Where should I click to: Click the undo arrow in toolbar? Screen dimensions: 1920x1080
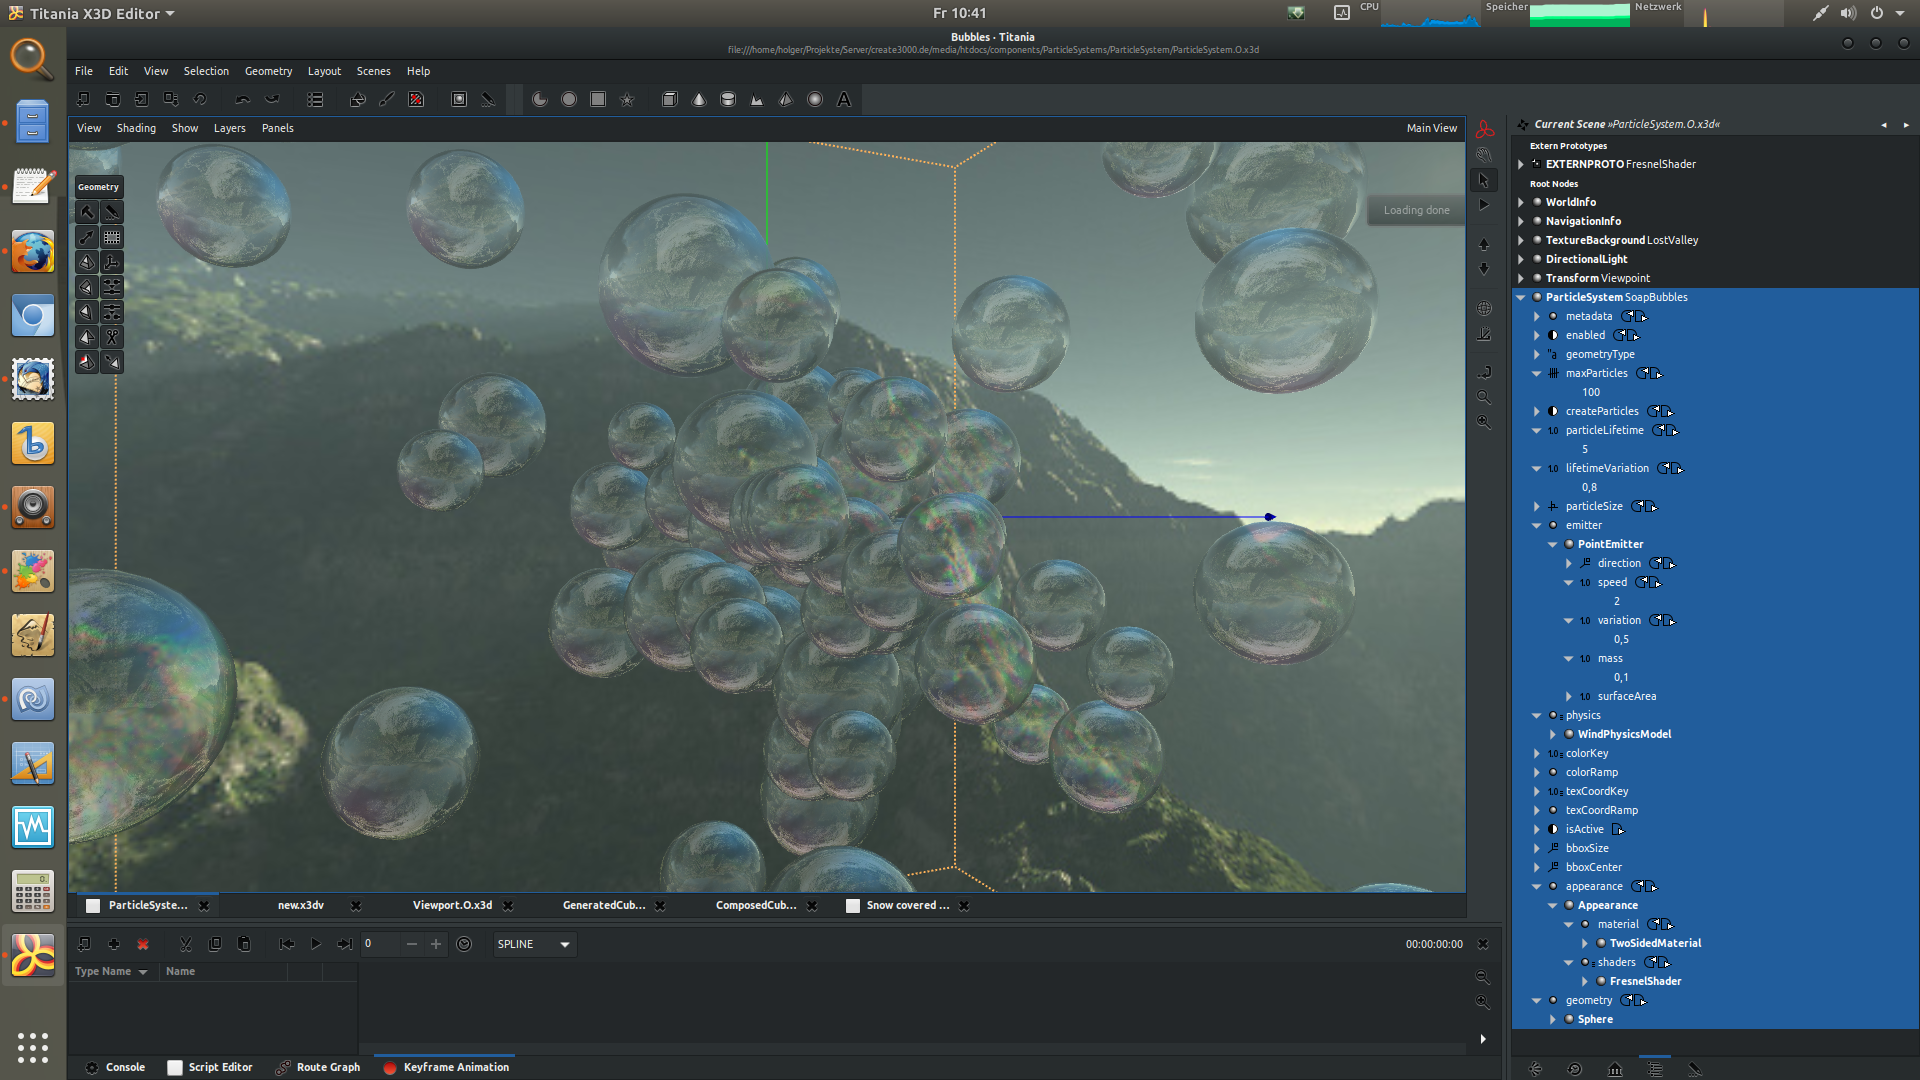coord(242,100)
